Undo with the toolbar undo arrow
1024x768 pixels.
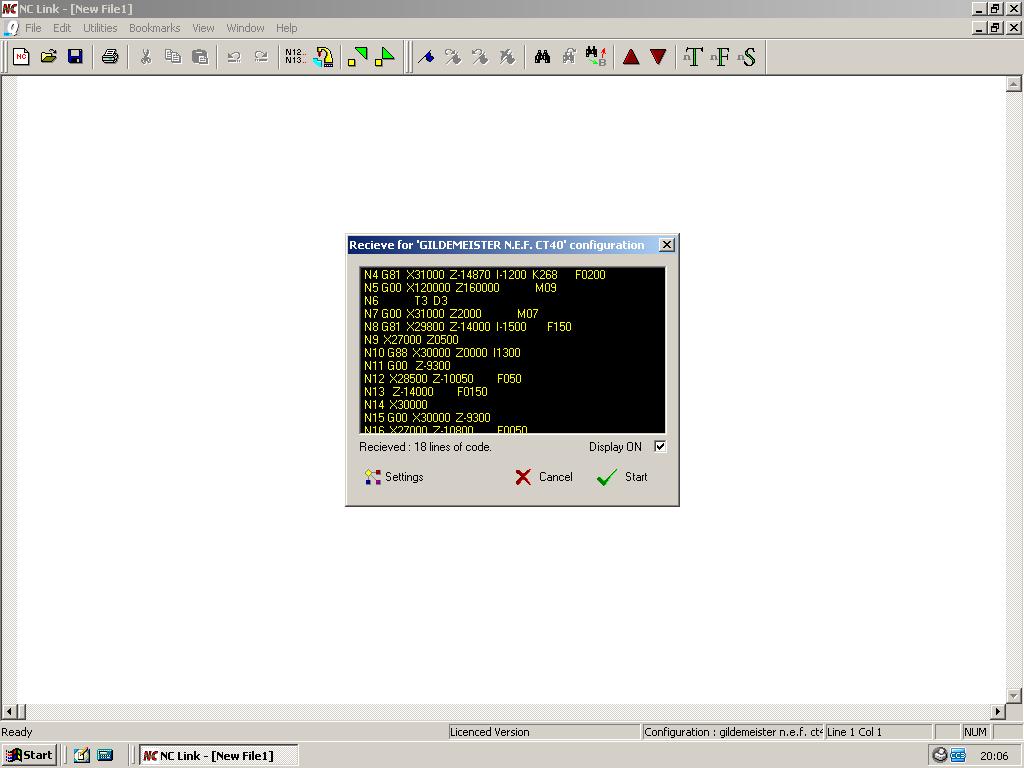coord(234,57)
